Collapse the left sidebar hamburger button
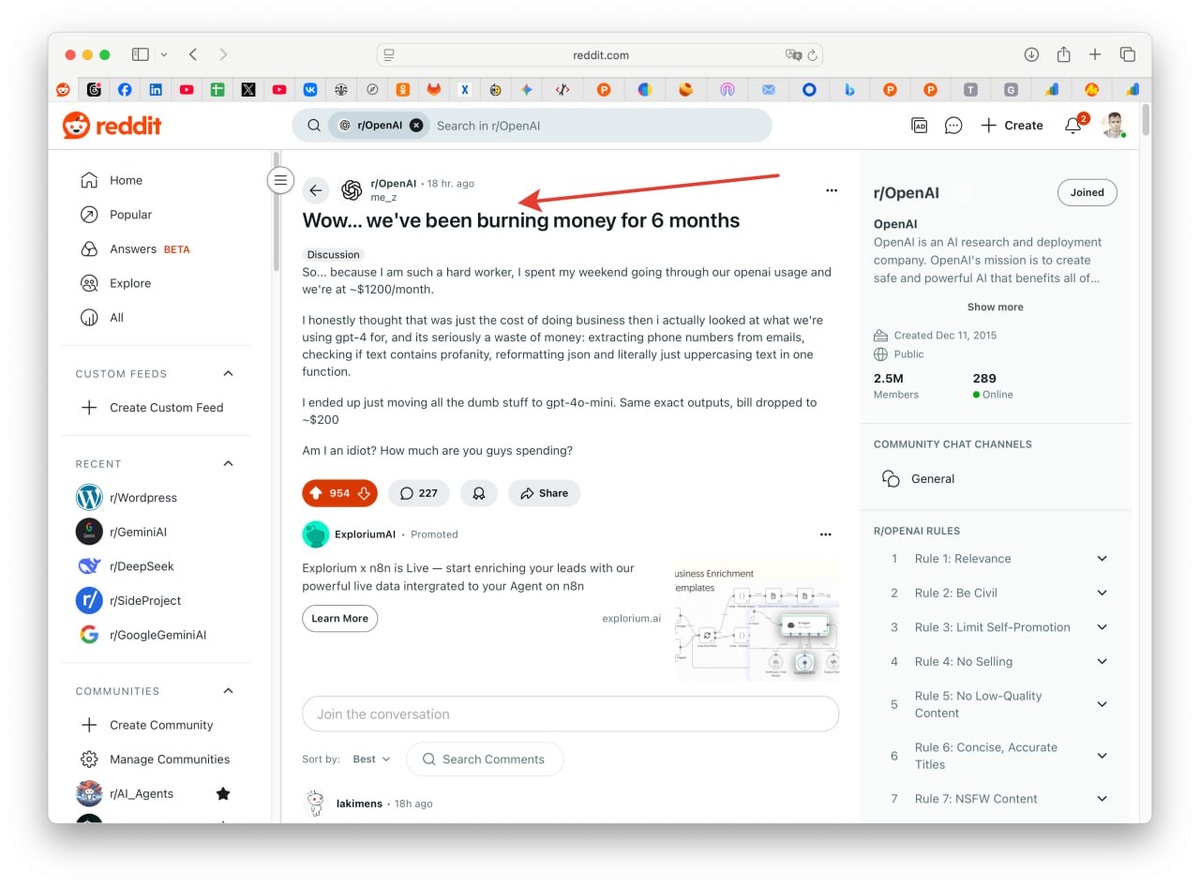The image size is (1200, 887). click(x=281, y=181)
